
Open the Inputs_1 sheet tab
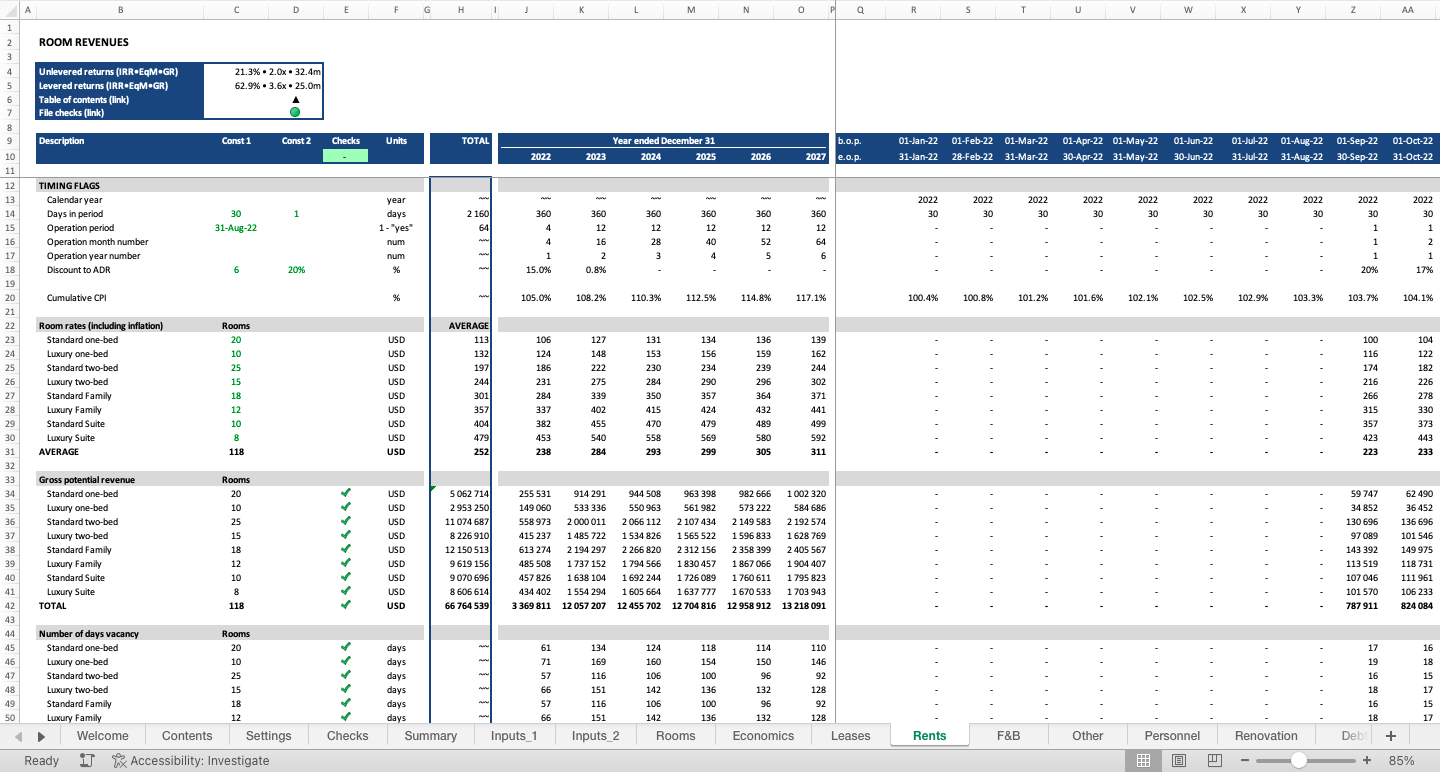514,736
